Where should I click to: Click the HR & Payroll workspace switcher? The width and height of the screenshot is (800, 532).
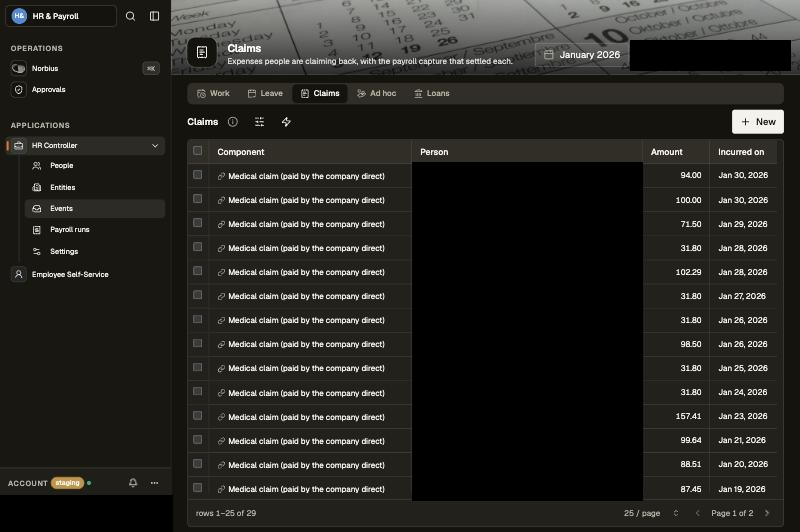pyautogui.click(x=61, y=16)
